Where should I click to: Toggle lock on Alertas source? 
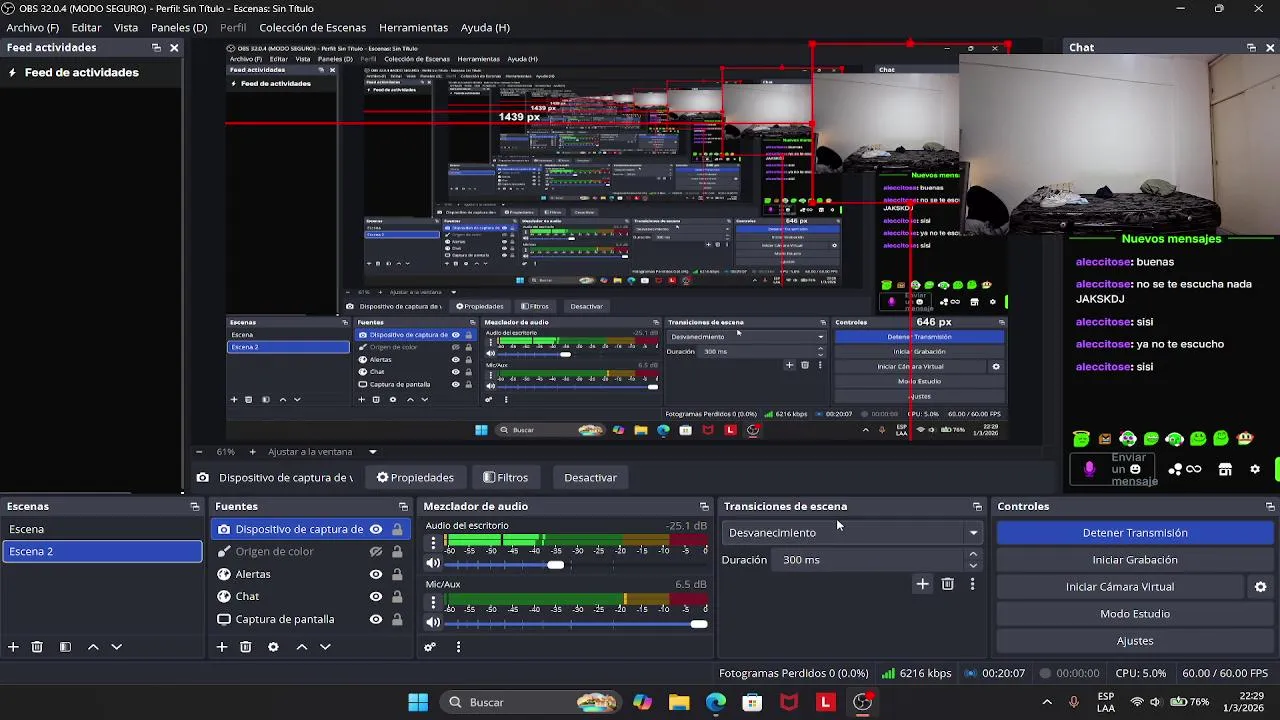pyautogui.click(x=397, y=574)
